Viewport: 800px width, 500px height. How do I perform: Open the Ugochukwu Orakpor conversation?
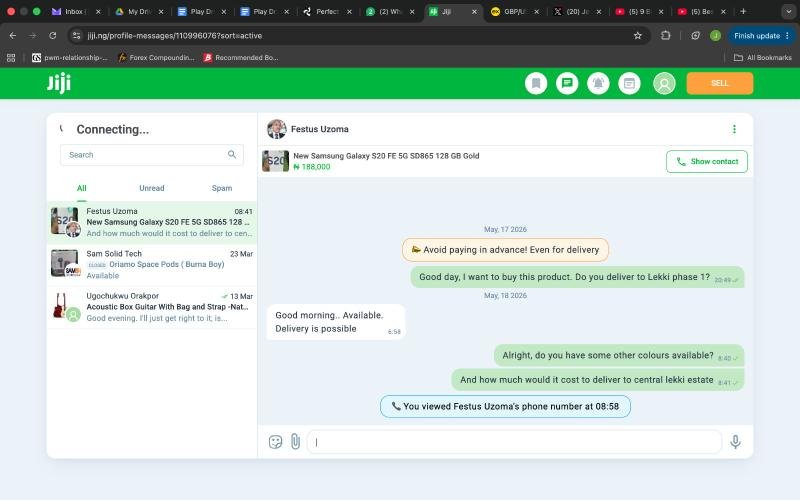(x=152, y=307)
